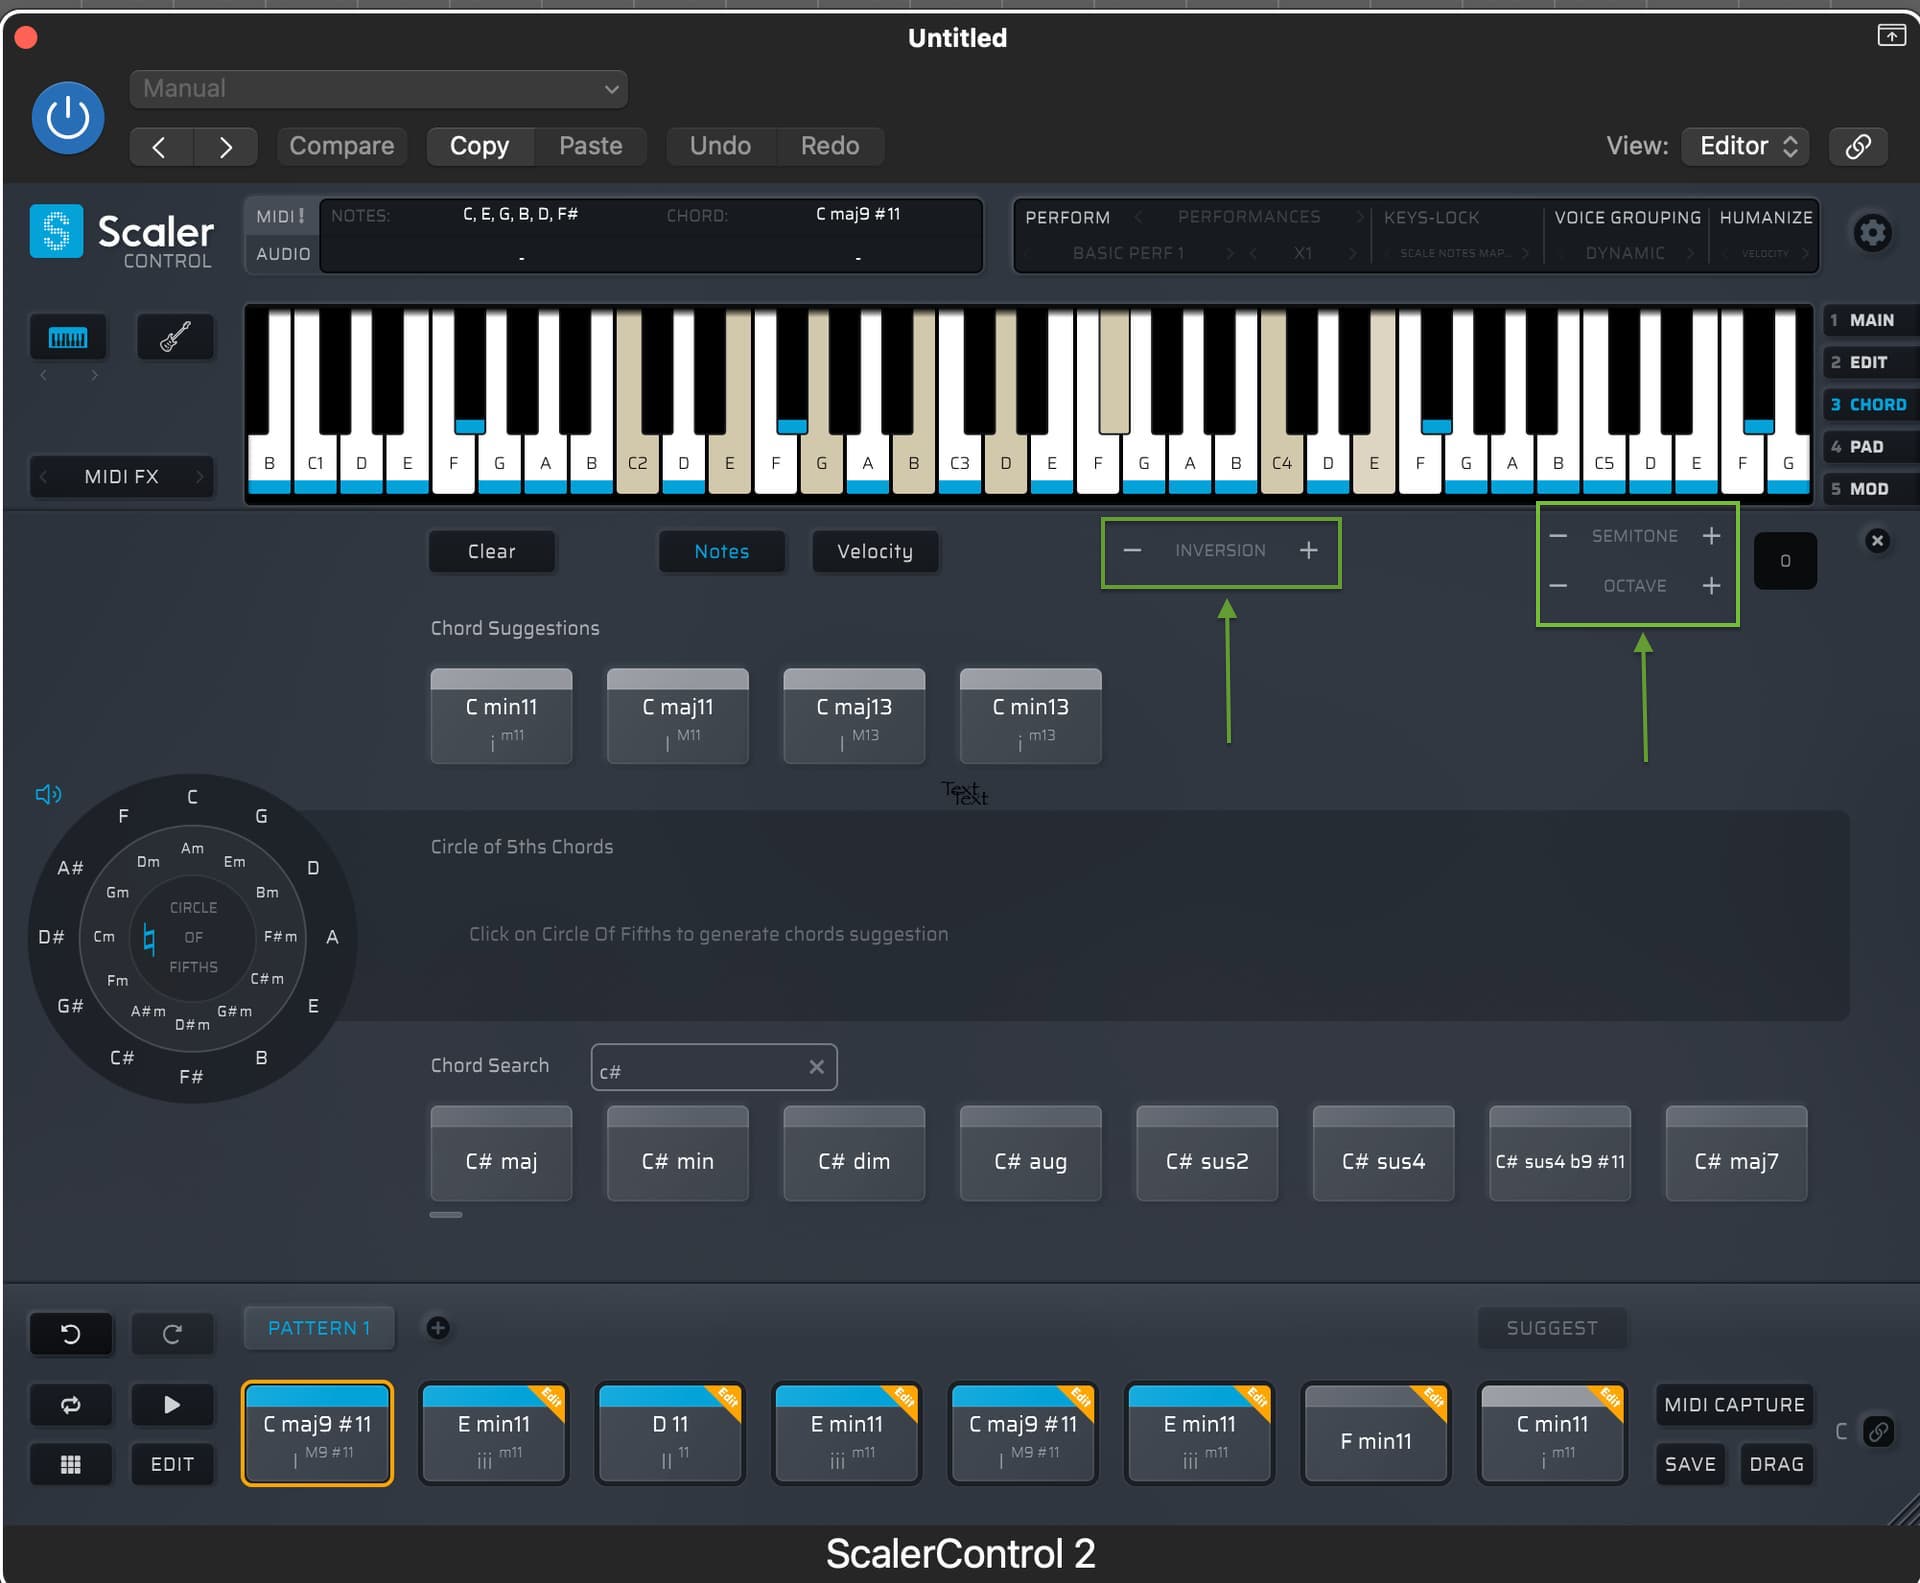Open the View Editor dropdown
The image size is (1920, 1583).
point(1747,146)
